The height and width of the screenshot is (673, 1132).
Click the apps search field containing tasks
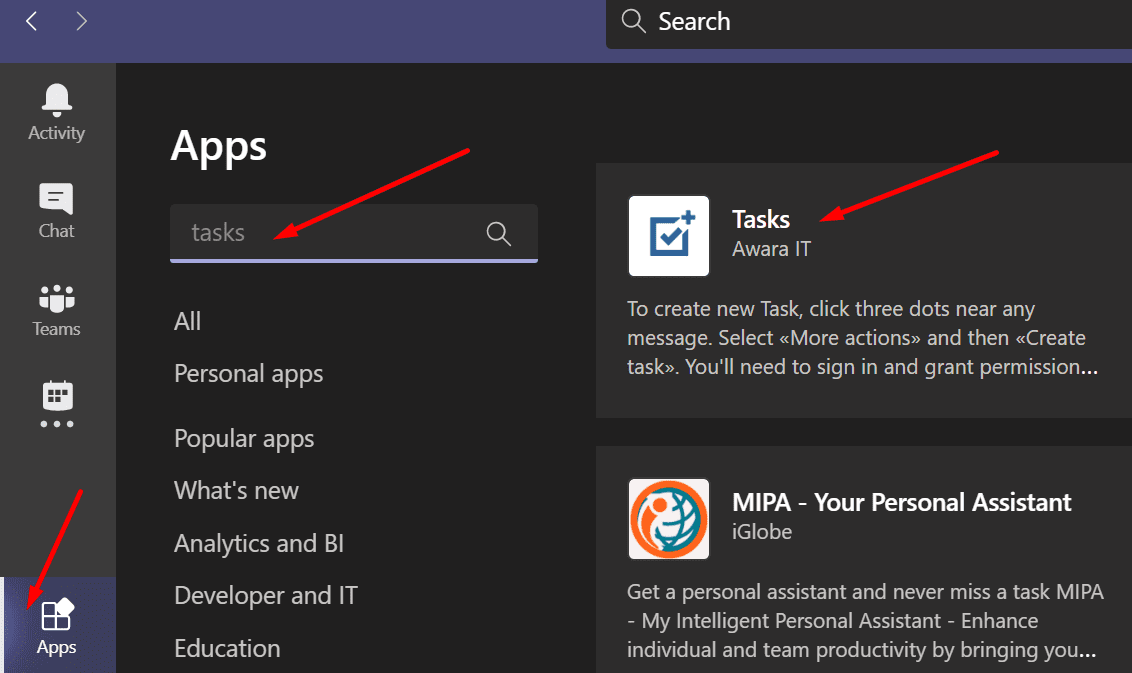(x=354, y=233)
